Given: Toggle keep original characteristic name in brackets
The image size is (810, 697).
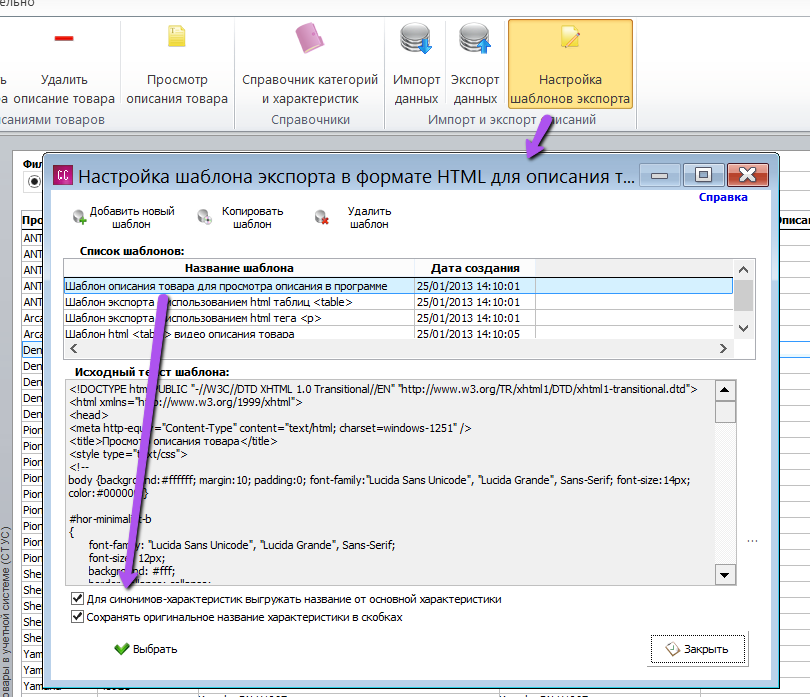Looking at the screenshot, I should tap(77, 616).
